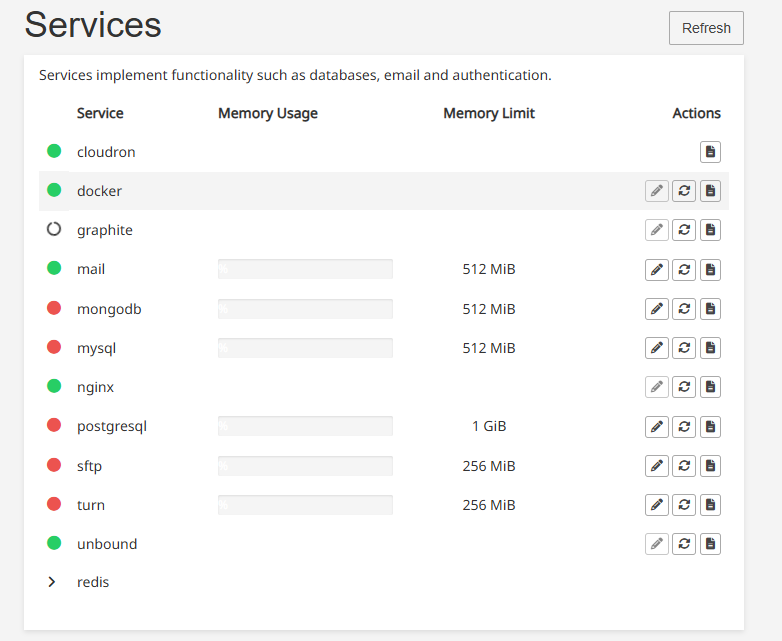Click postgresql memory usage bar
The width and height of the screenshot is (782, 641).
point(305,426)
